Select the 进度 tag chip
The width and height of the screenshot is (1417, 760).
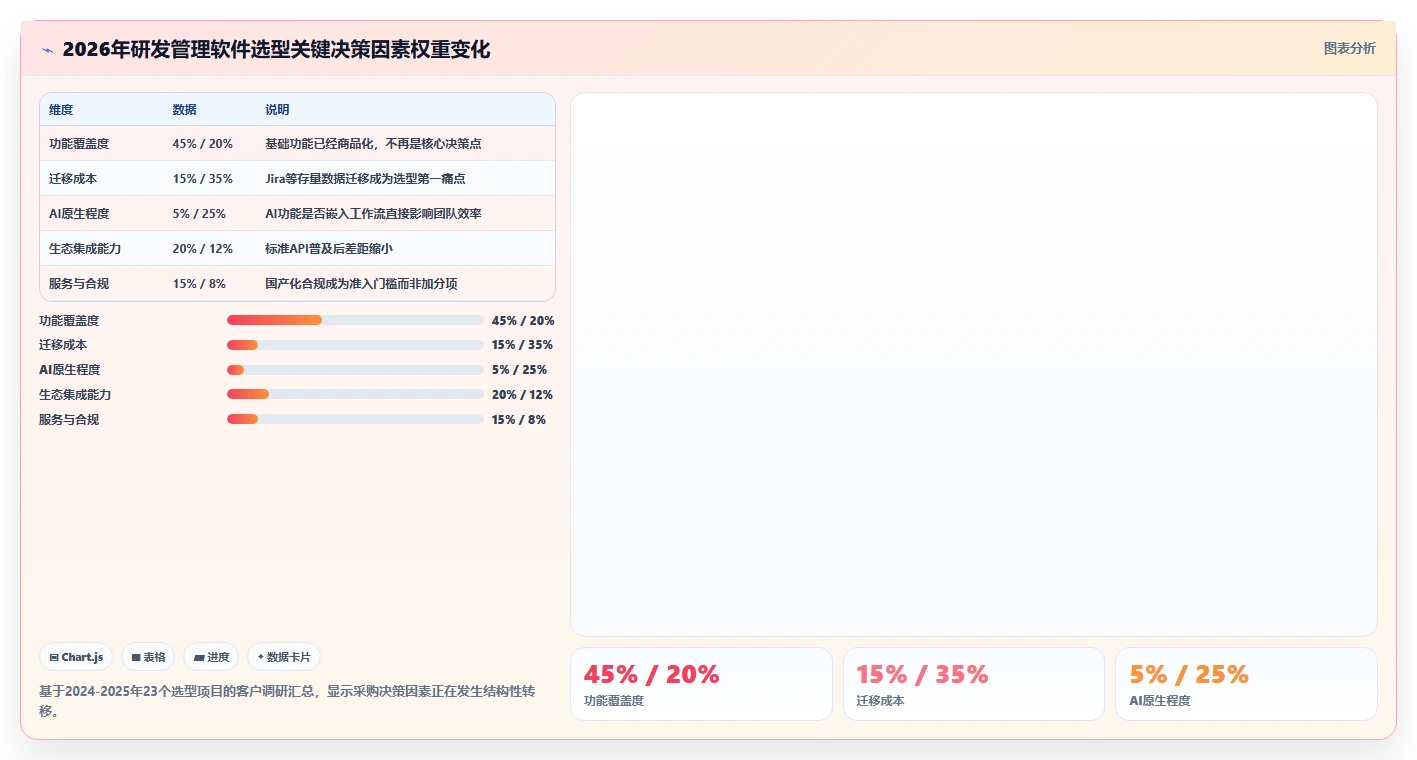(x=211, y=657)
